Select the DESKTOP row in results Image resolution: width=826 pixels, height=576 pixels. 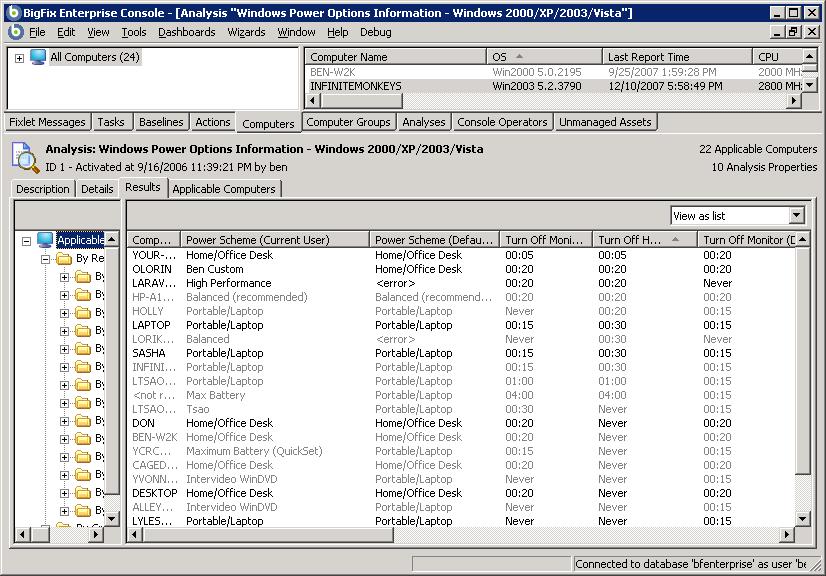[x=462, y=493]
